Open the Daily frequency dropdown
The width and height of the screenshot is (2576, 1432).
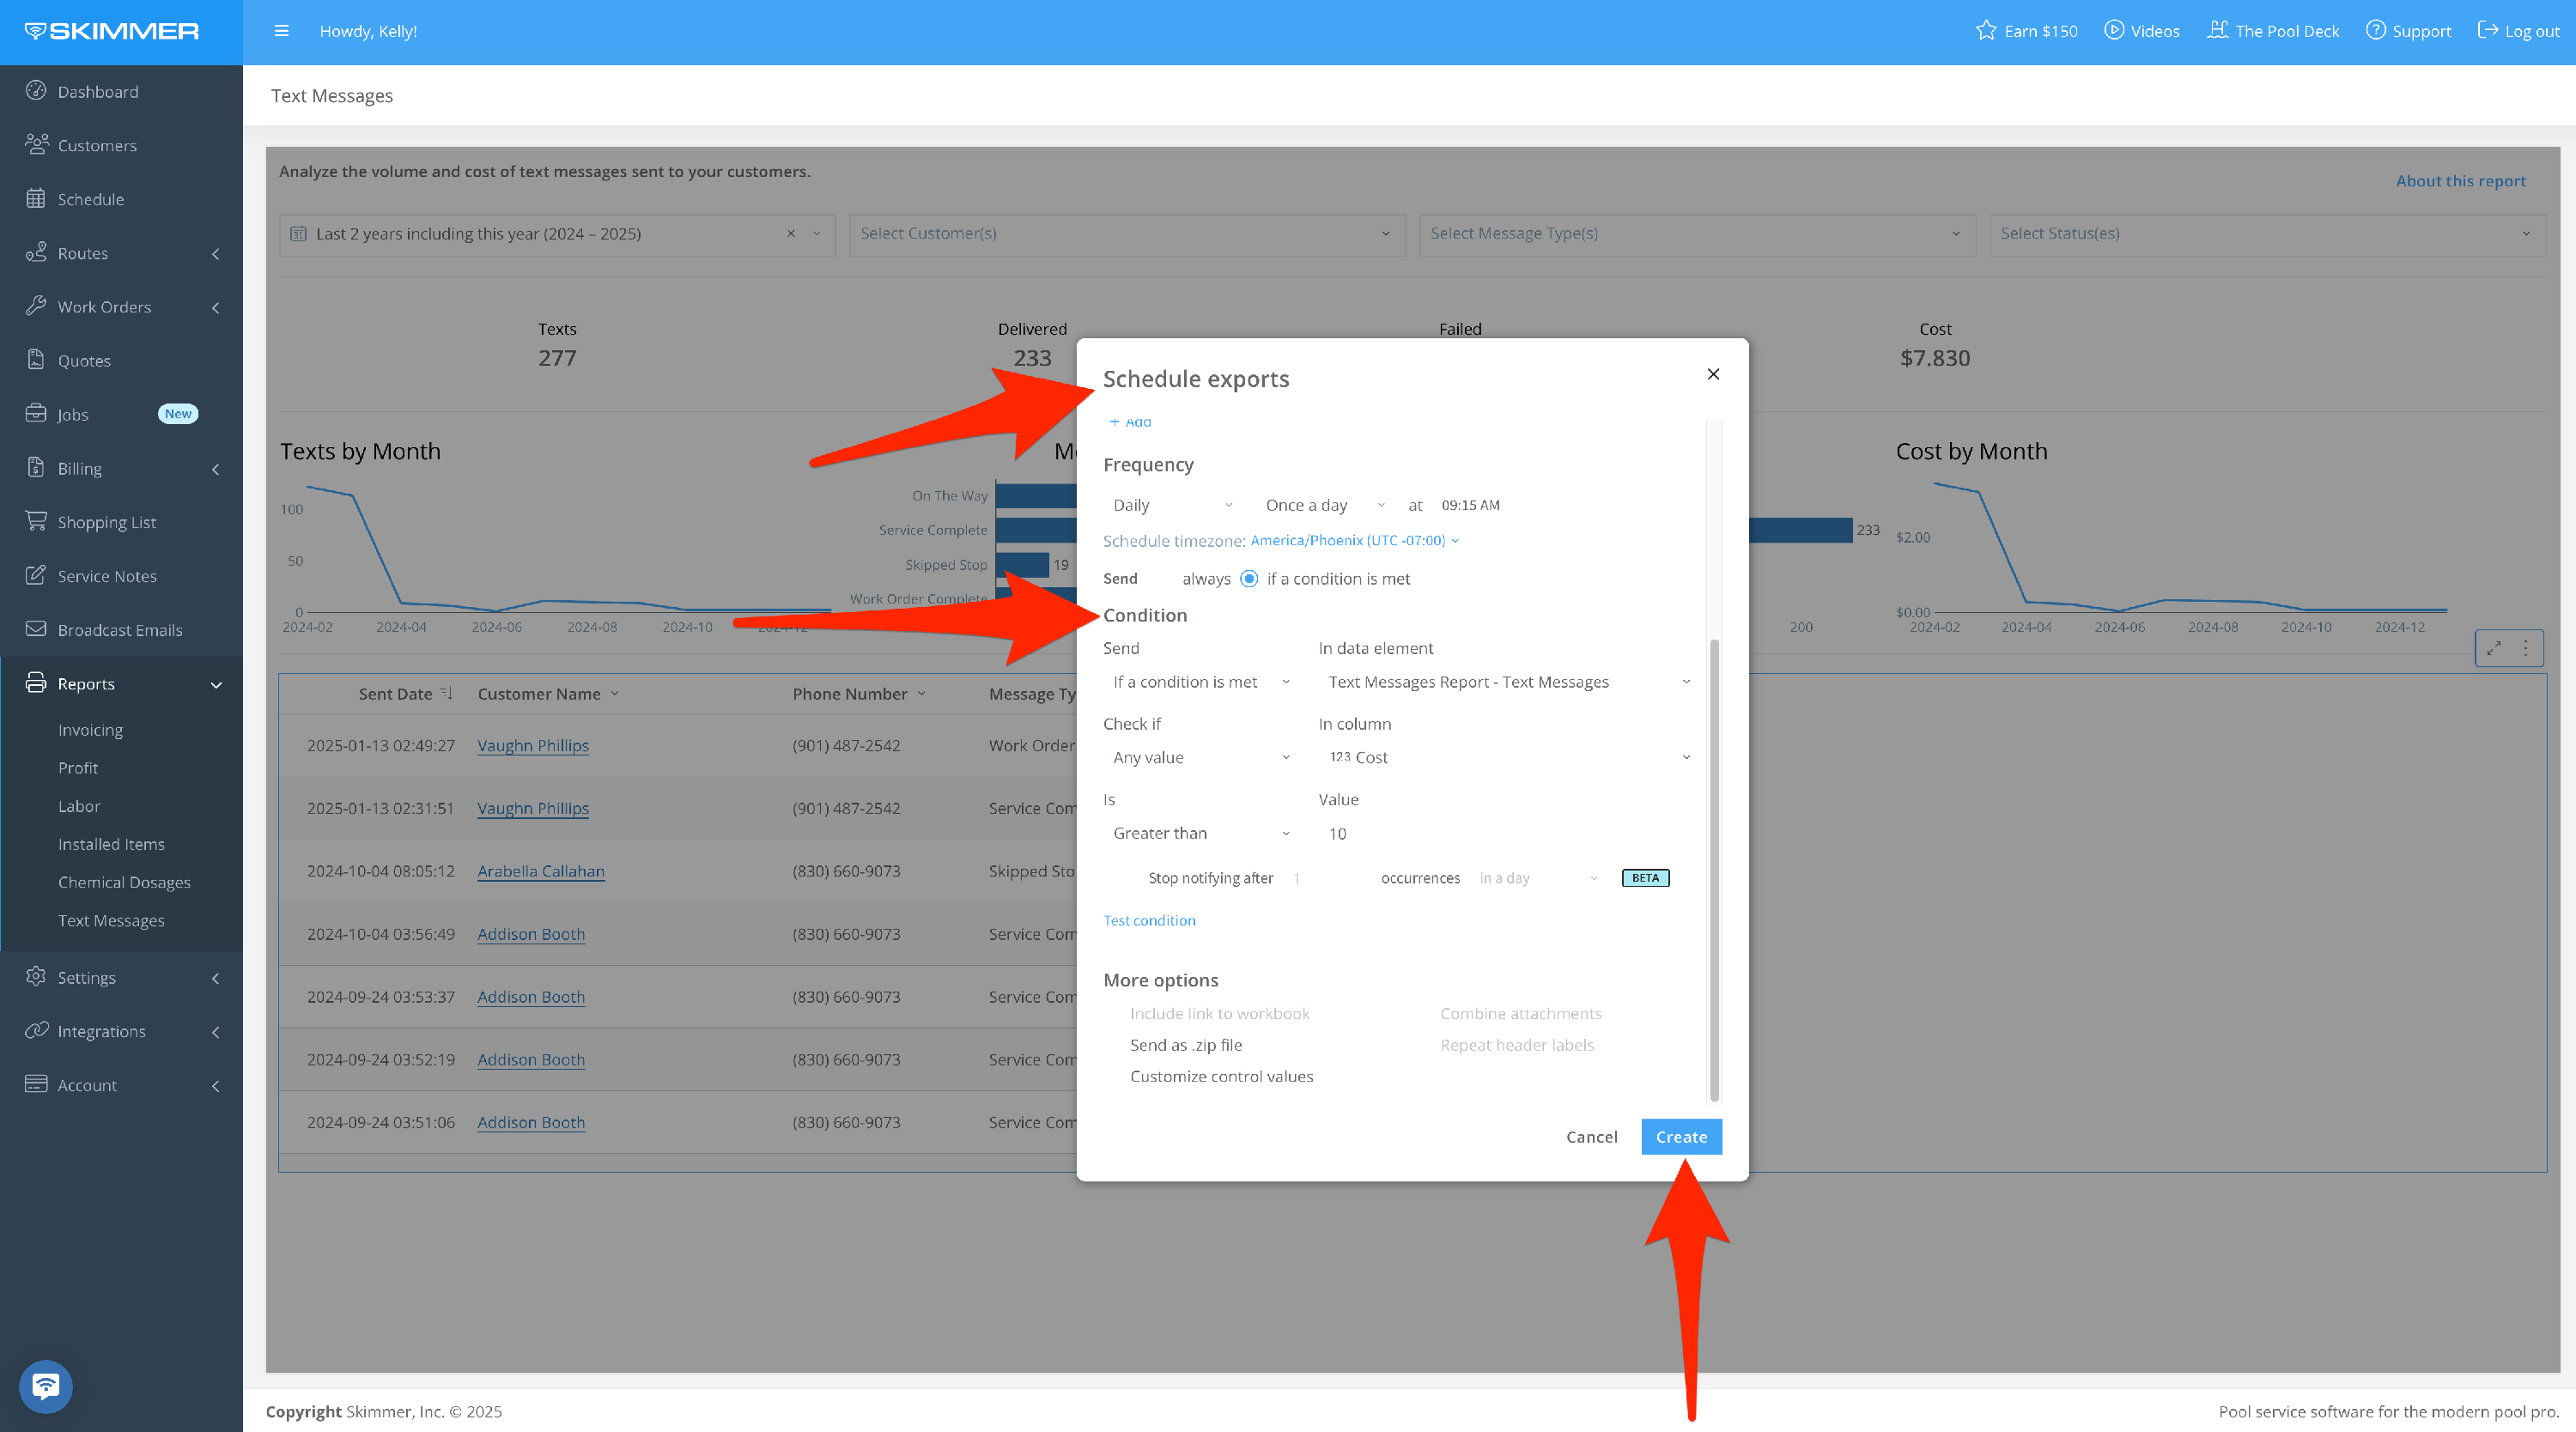tap(1171, 505)
